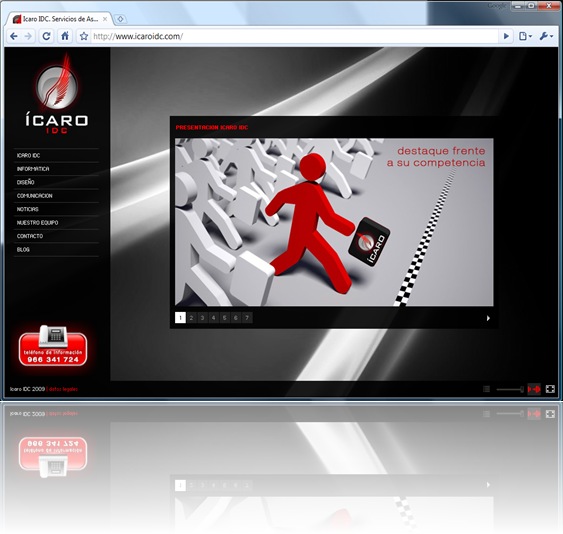Jump to slide 7 in the presentation
This screenshot has height=534, width=563.
click(x=247, y=317)
